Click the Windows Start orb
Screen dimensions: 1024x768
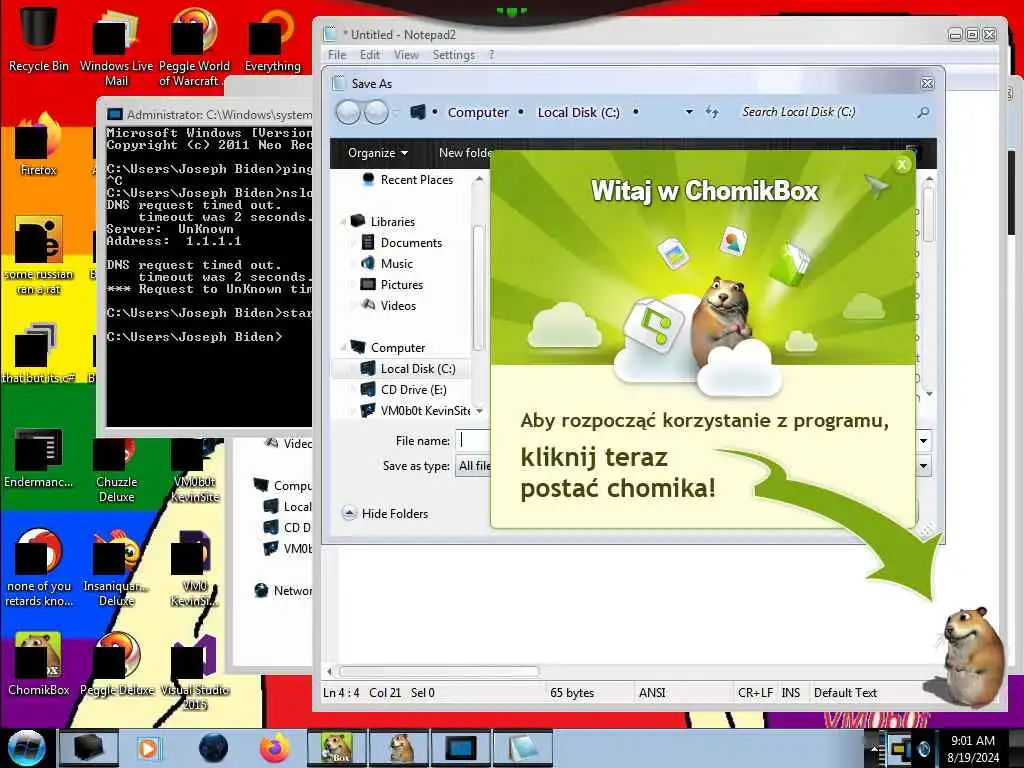26,748
